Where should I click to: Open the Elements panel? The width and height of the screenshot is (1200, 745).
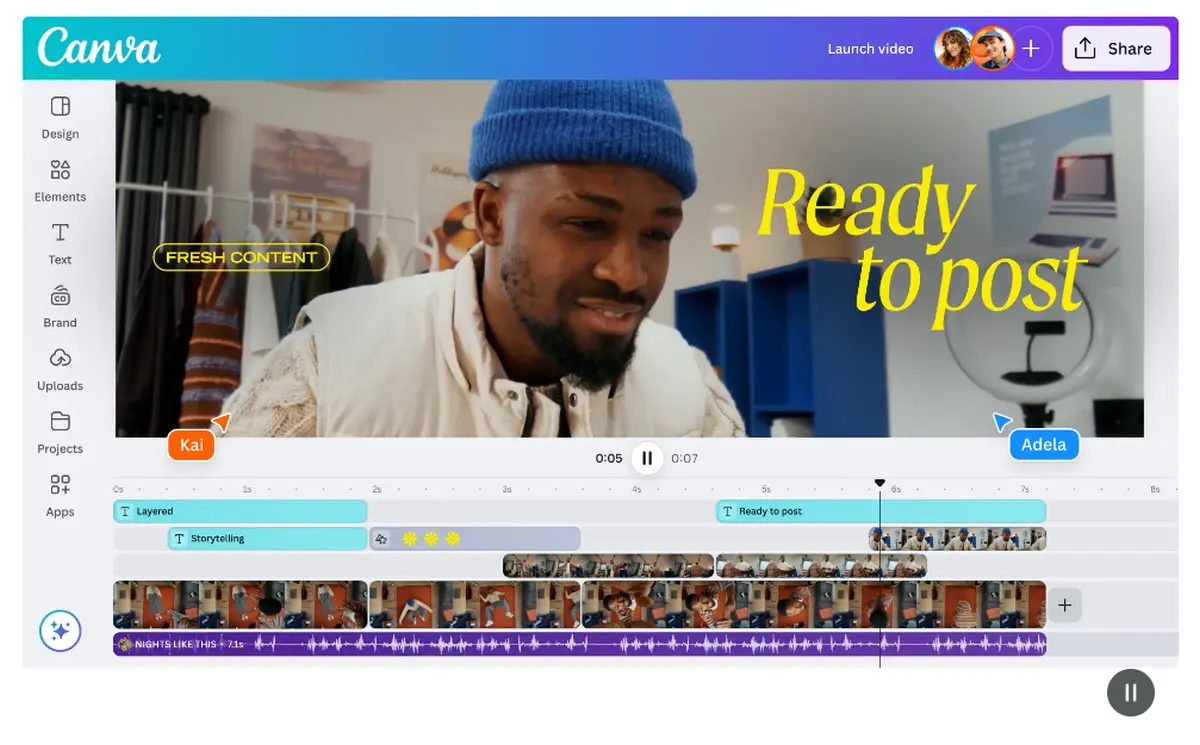(59, 180)
